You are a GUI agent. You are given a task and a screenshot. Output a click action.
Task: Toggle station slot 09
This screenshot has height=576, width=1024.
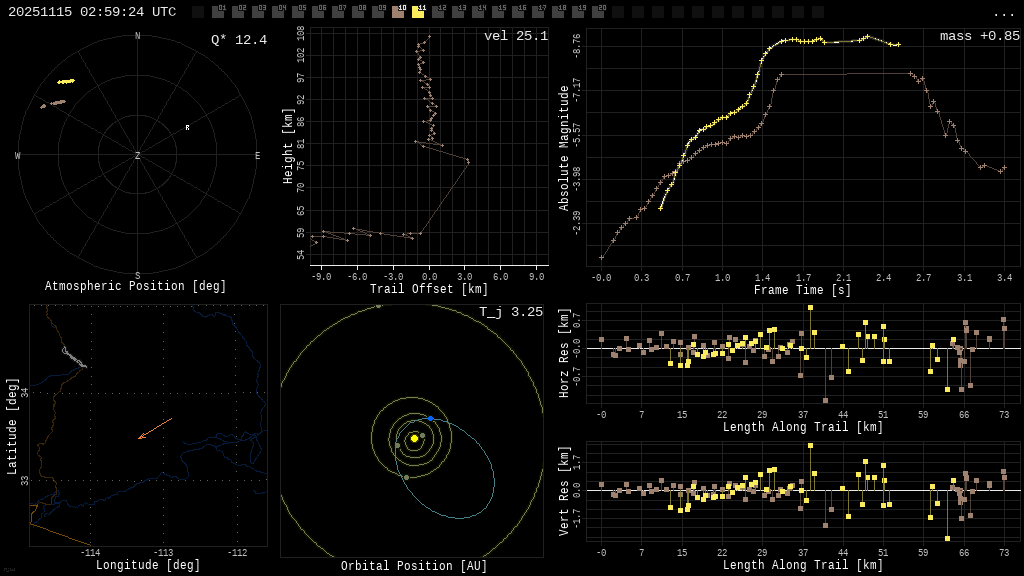click(378, 11)
